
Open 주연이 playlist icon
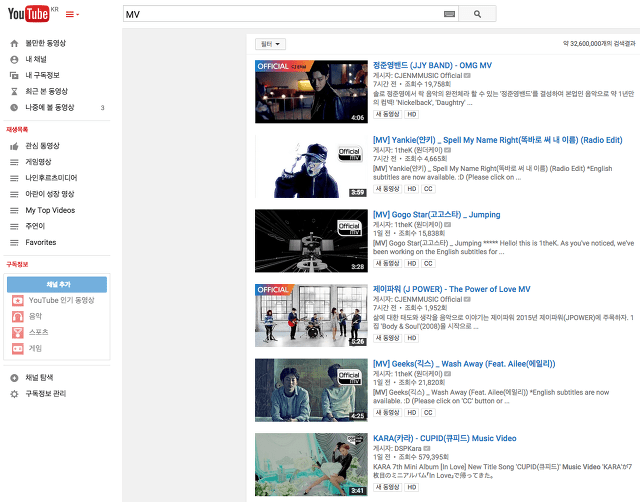(14, 227)
